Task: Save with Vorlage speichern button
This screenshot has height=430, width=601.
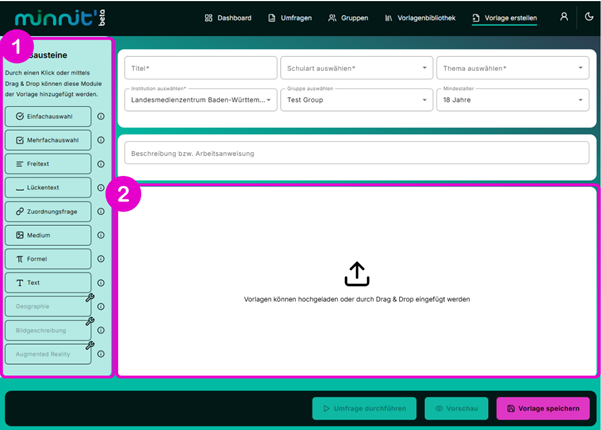Action: pyautogui.click(x=543, y=409)
